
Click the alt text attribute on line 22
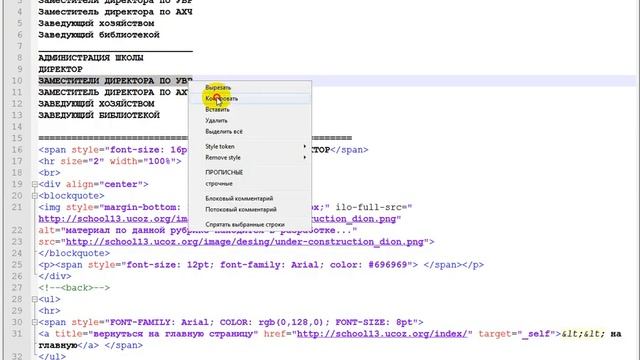click(x=198, y=230)
